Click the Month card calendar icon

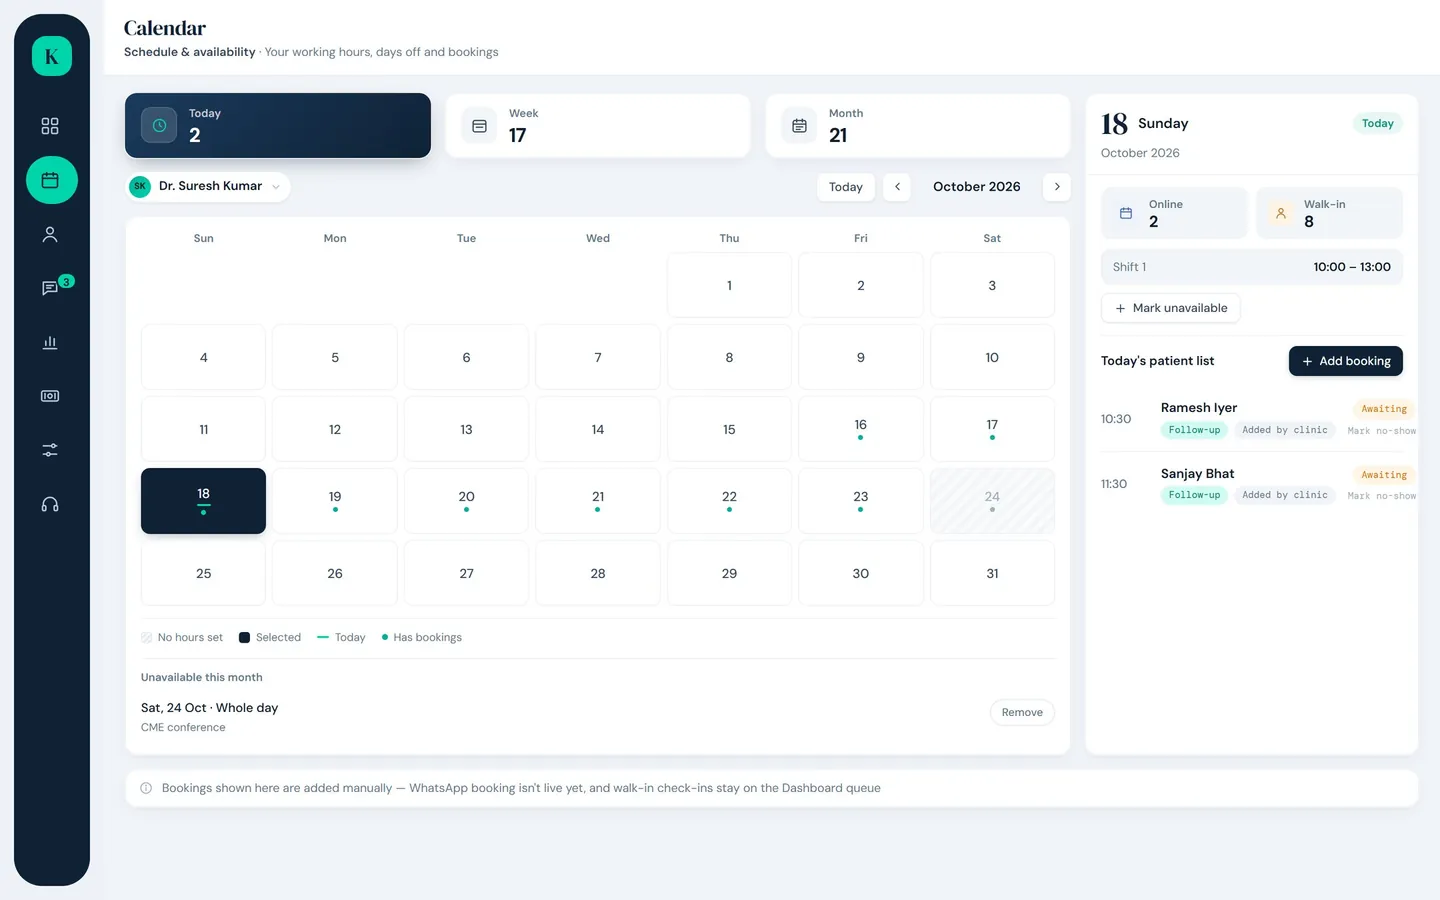(x=799, y=126)
